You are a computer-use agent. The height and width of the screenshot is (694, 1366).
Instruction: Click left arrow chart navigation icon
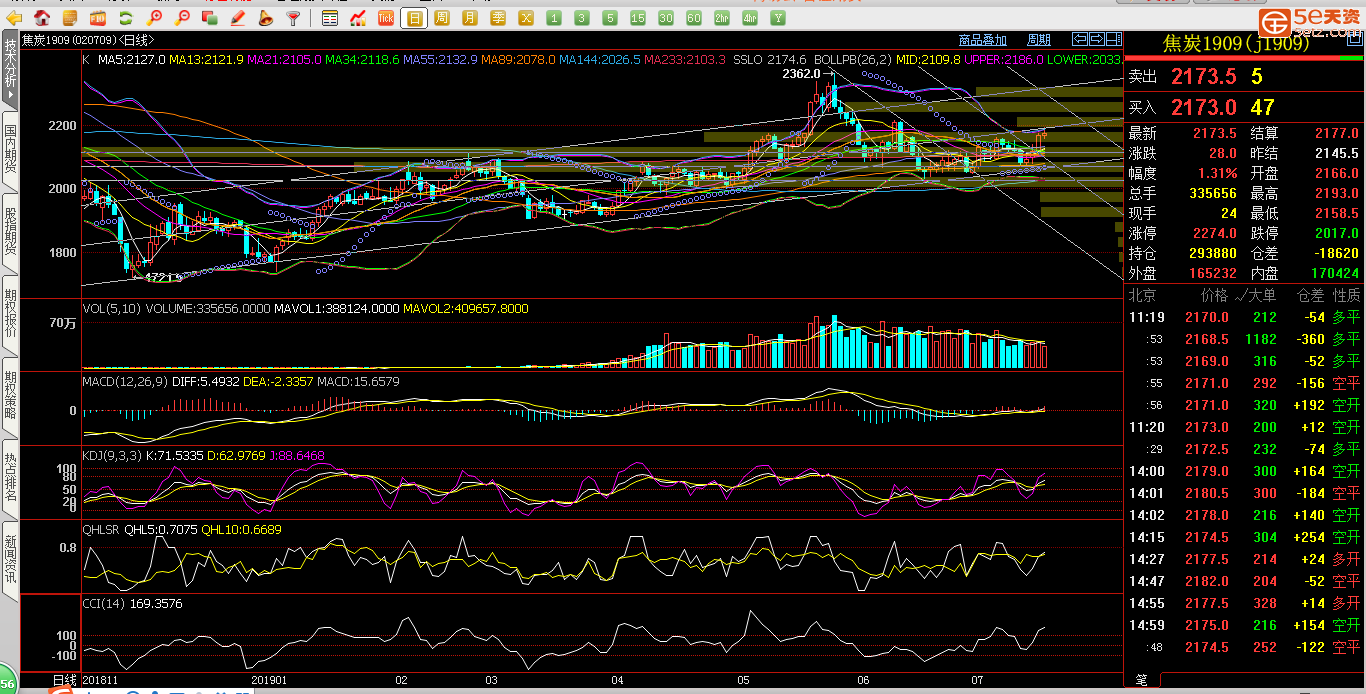click(x=1079, y=39)
